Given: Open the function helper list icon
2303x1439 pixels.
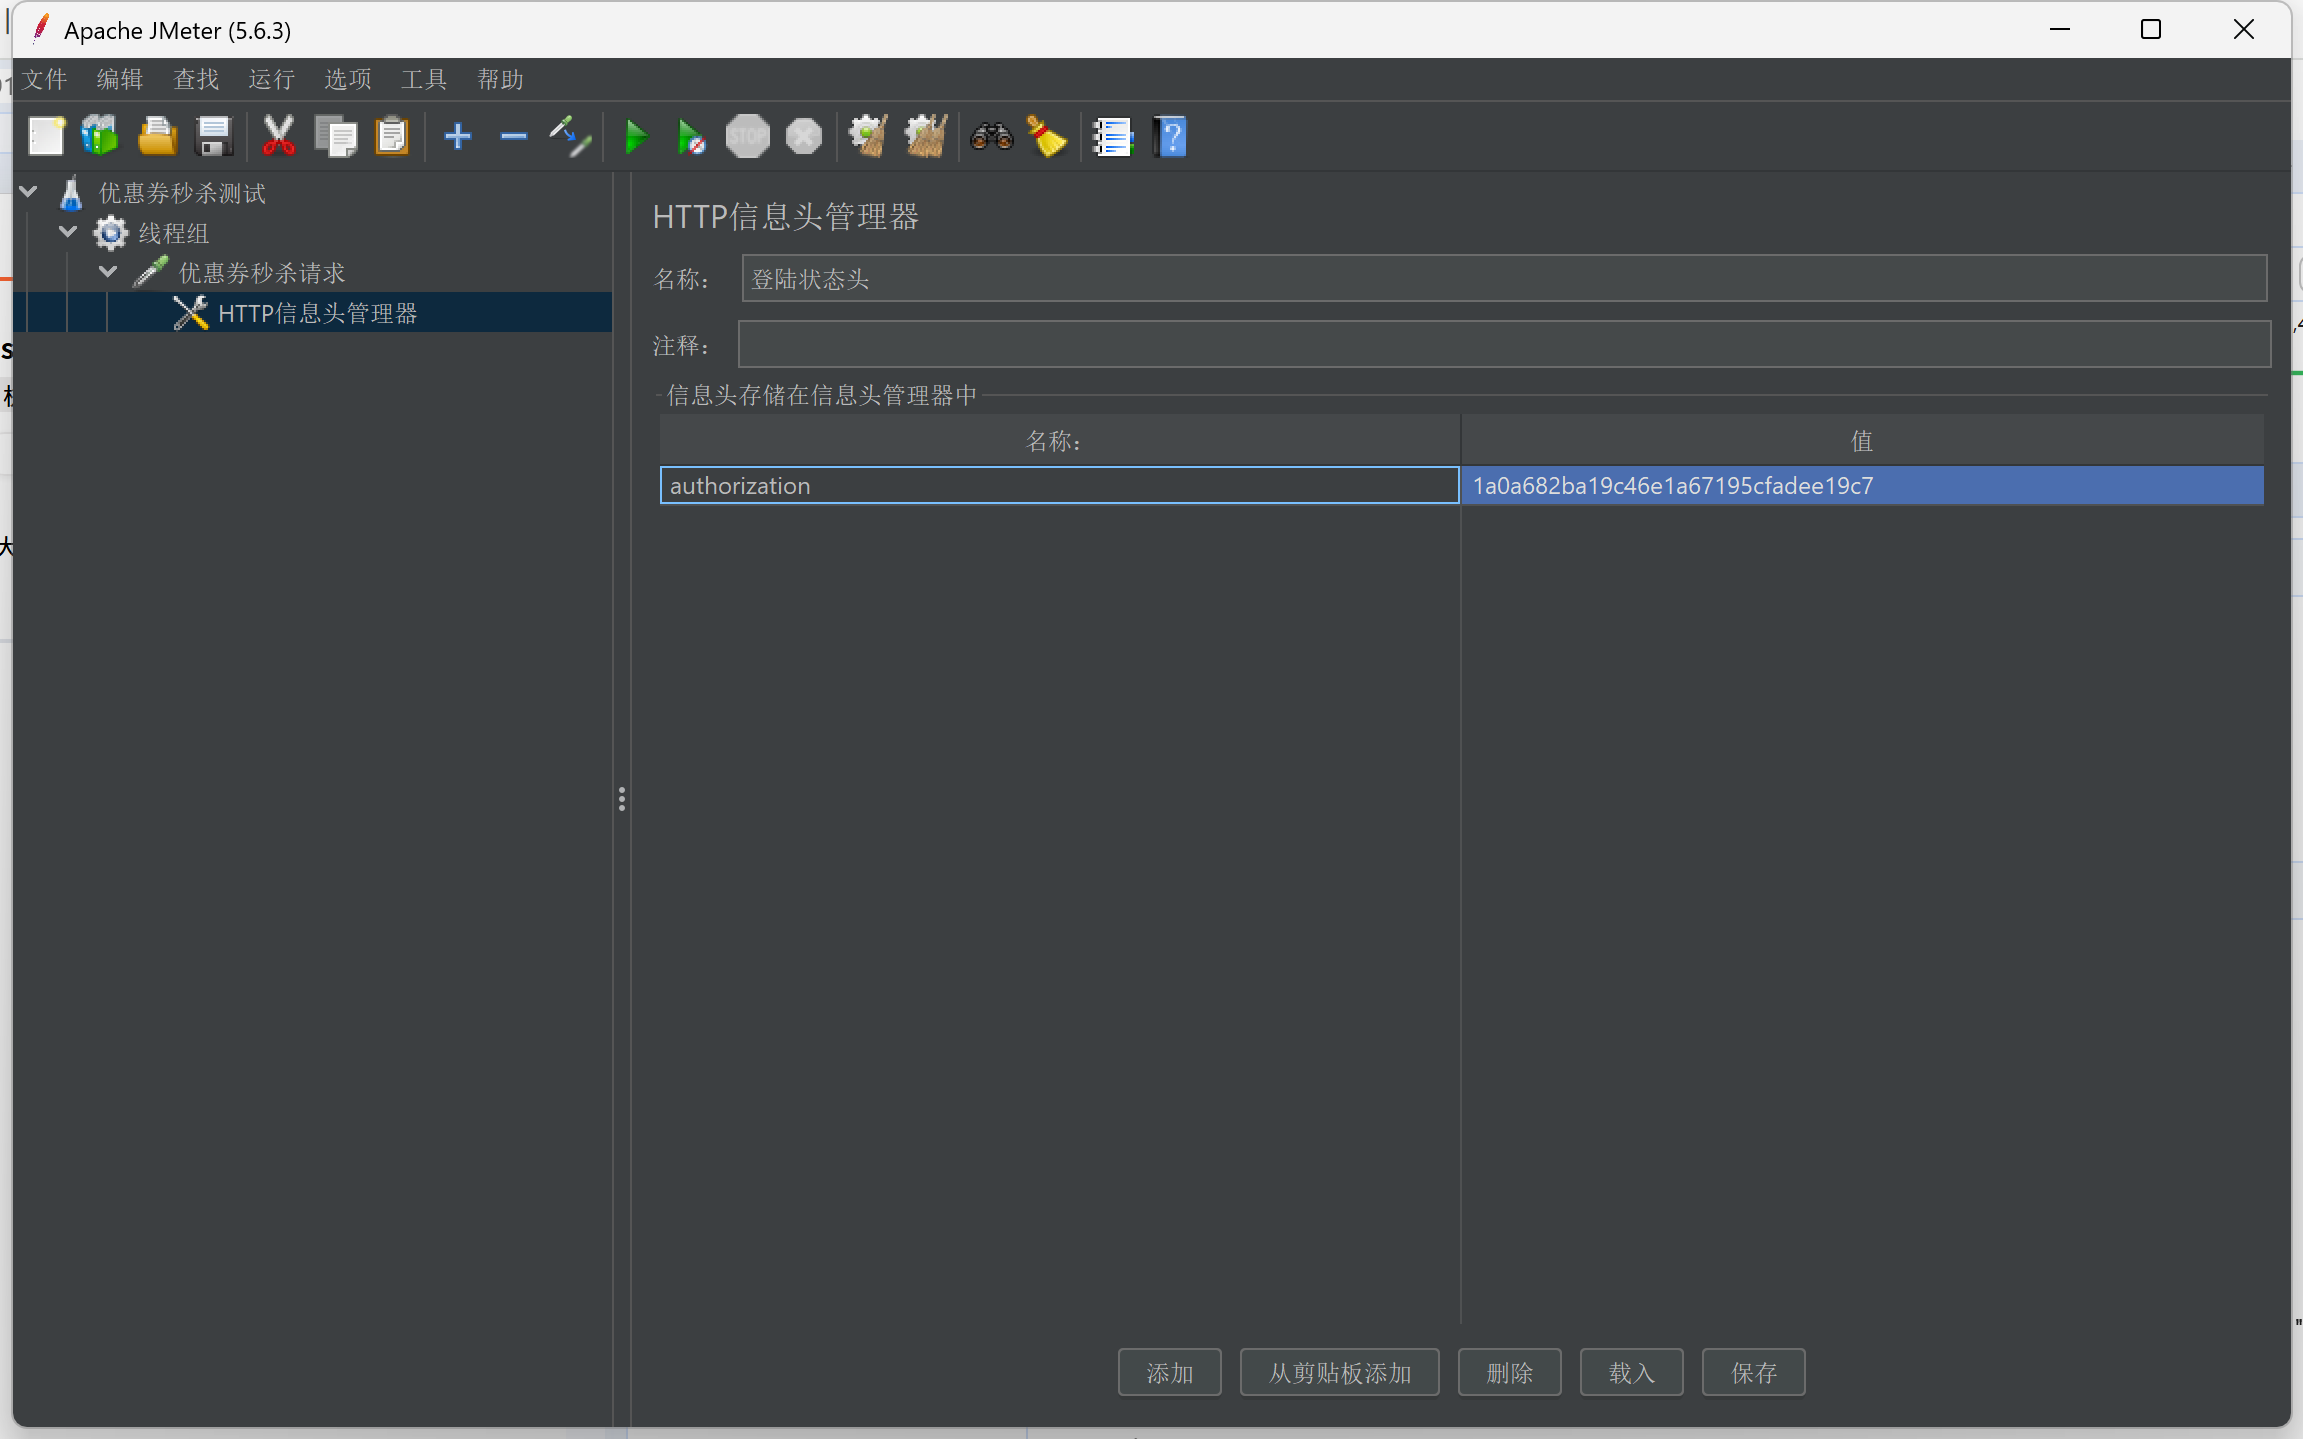Looking at the screenshot, I should pyautogui.click(x=1111, y=137).
